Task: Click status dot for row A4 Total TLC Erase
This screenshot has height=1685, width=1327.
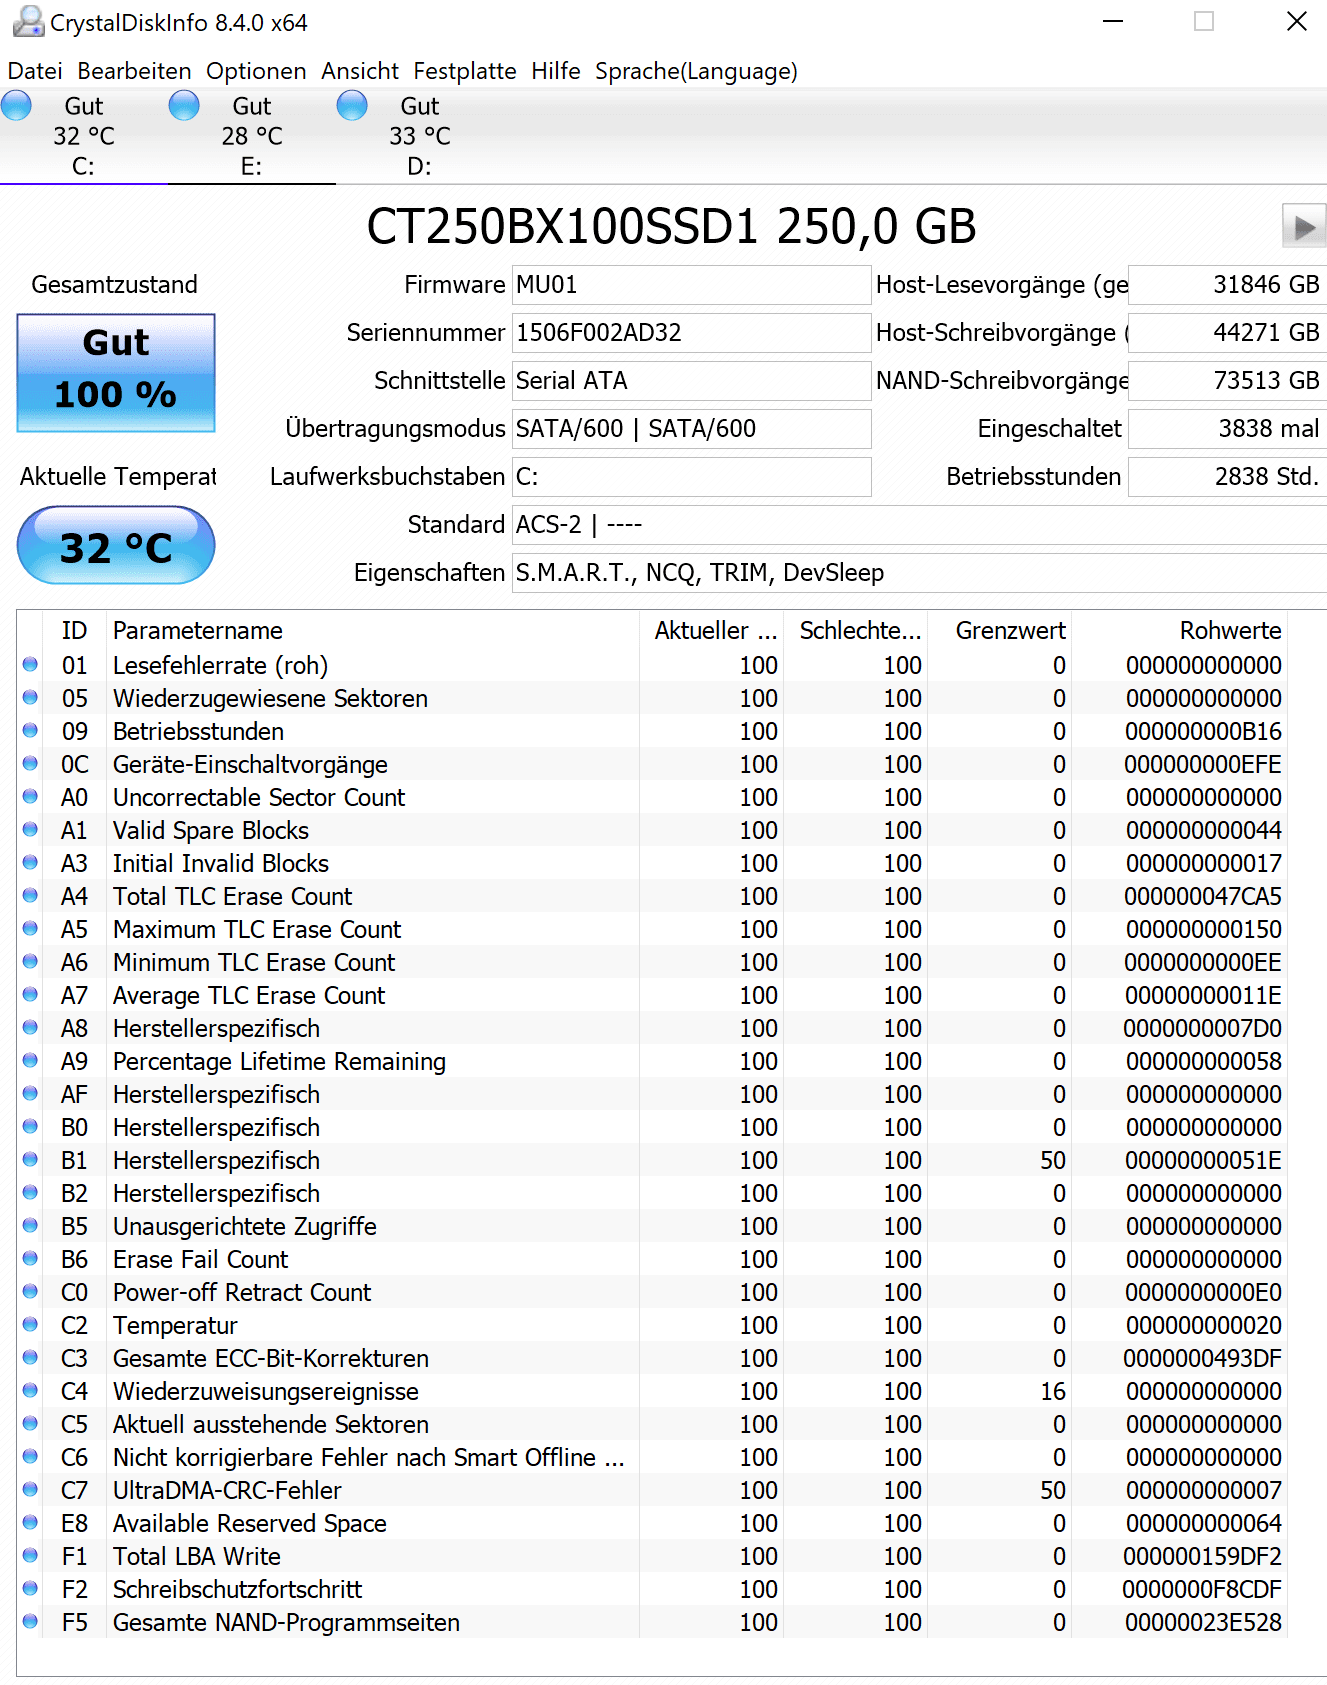Action: pyautogui.click(x=30, y=895)
